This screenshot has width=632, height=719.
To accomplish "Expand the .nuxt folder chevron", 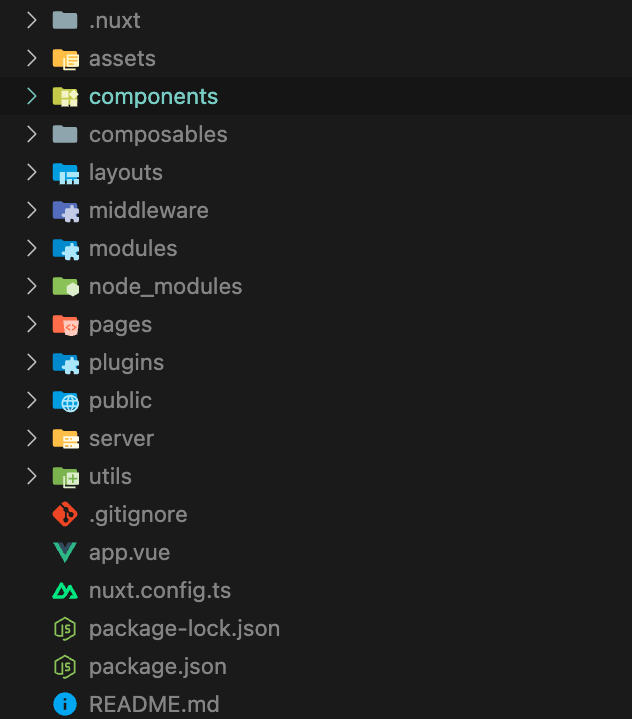I will pyautogui.click(x=31, y=21).
